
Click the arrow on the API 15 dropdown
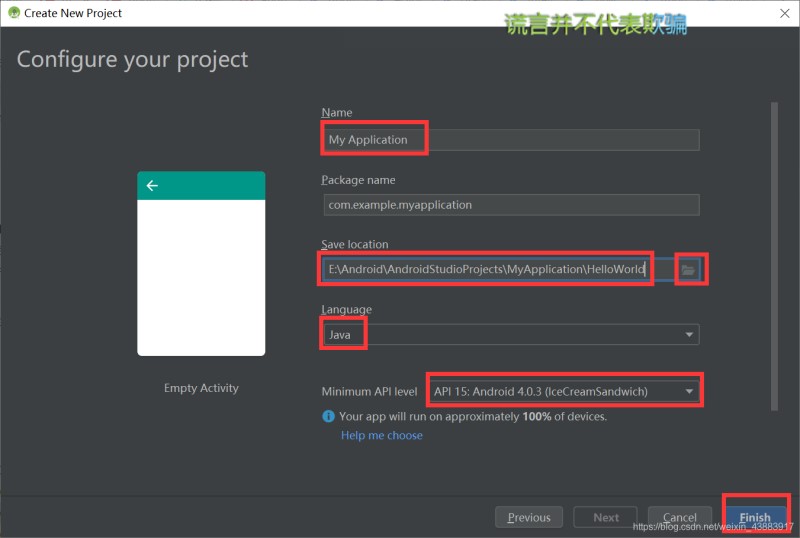[x=689, y=392]
